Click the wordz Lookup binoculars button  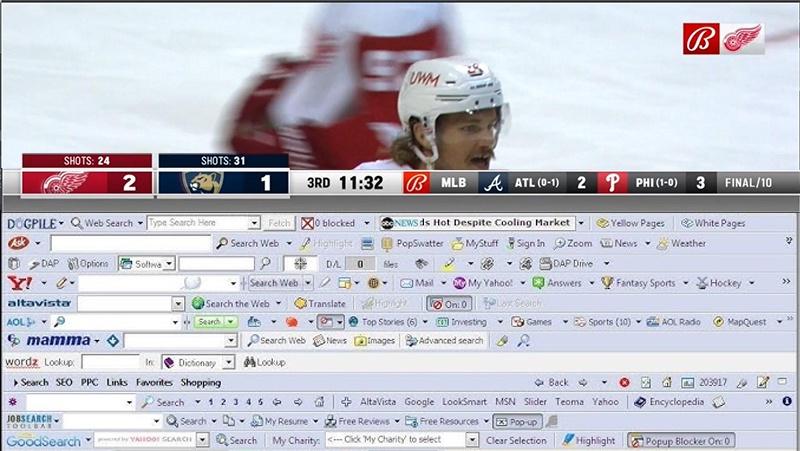pyautogui.click(x=264, y=362)
